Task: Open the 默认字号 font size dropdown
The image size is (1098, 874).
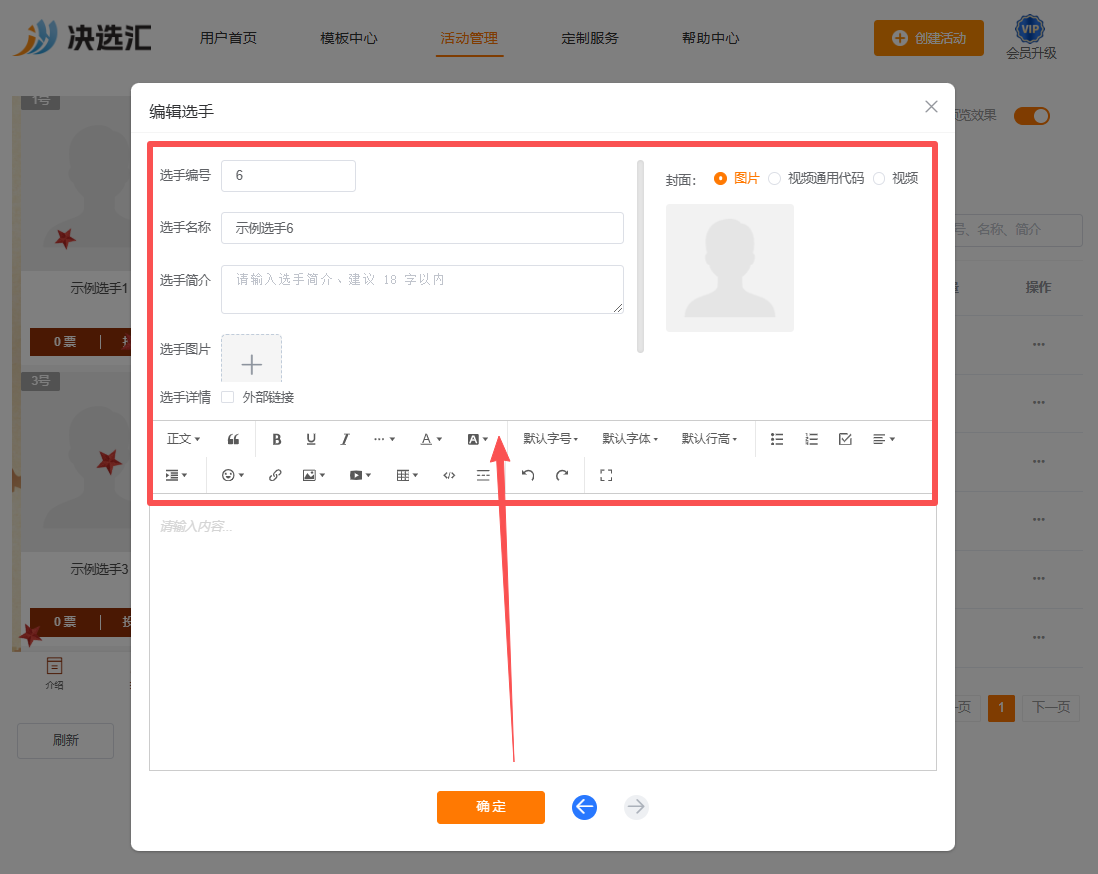Action: click(550, 439)
